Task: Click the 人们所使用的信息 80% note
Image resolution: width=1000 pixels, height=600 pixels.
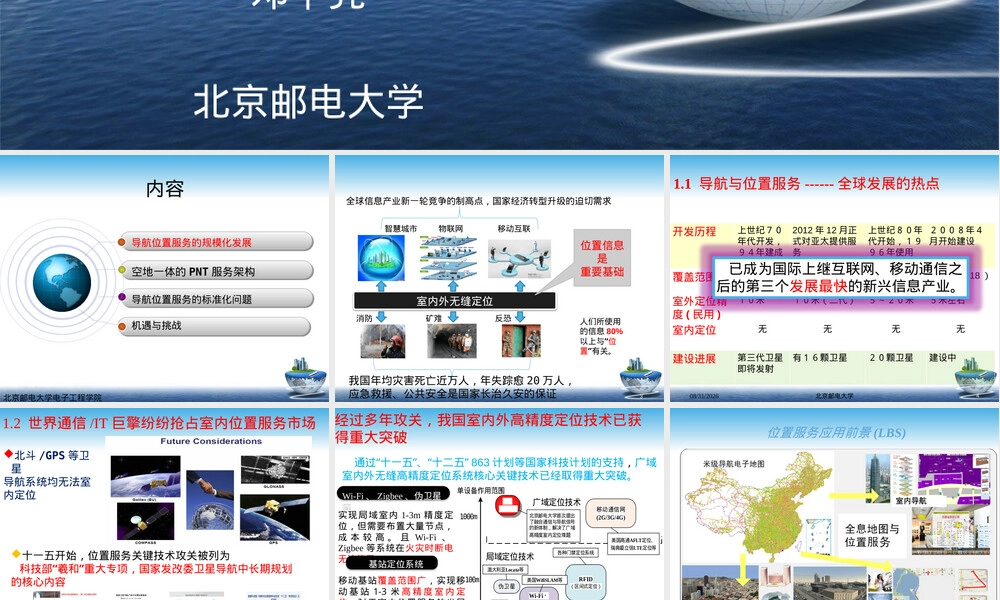Action: point(600,336)
